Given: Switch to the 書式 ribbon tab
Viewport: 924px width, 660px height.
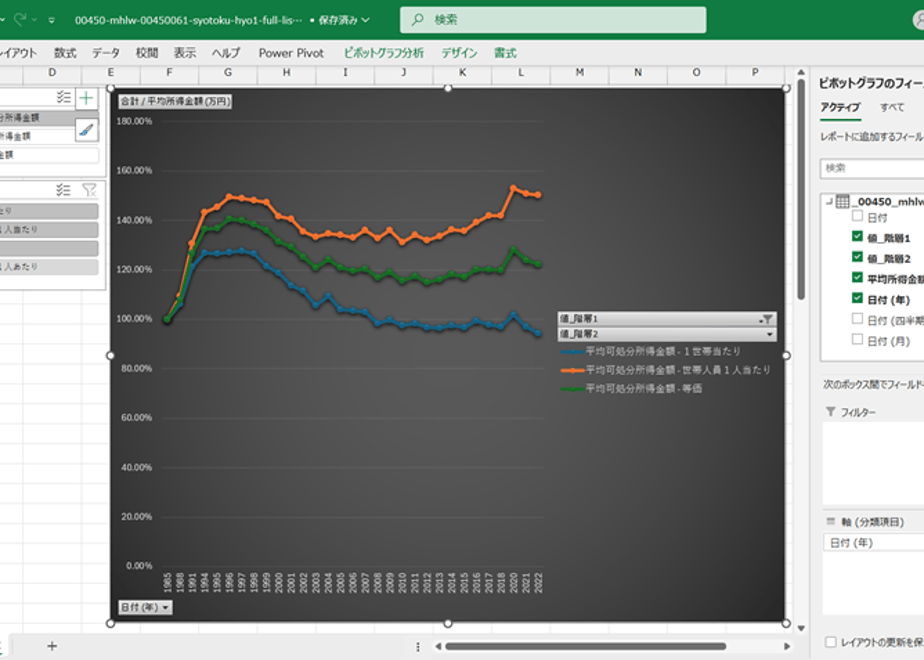Looking at the screenshot, I should point(505,53).
